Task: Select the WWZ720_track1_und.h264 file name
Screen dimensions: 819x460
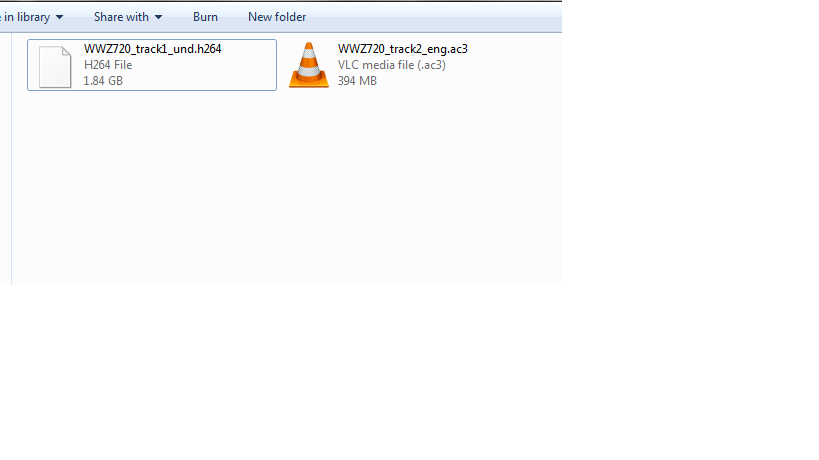Action: tap(153, 49)
